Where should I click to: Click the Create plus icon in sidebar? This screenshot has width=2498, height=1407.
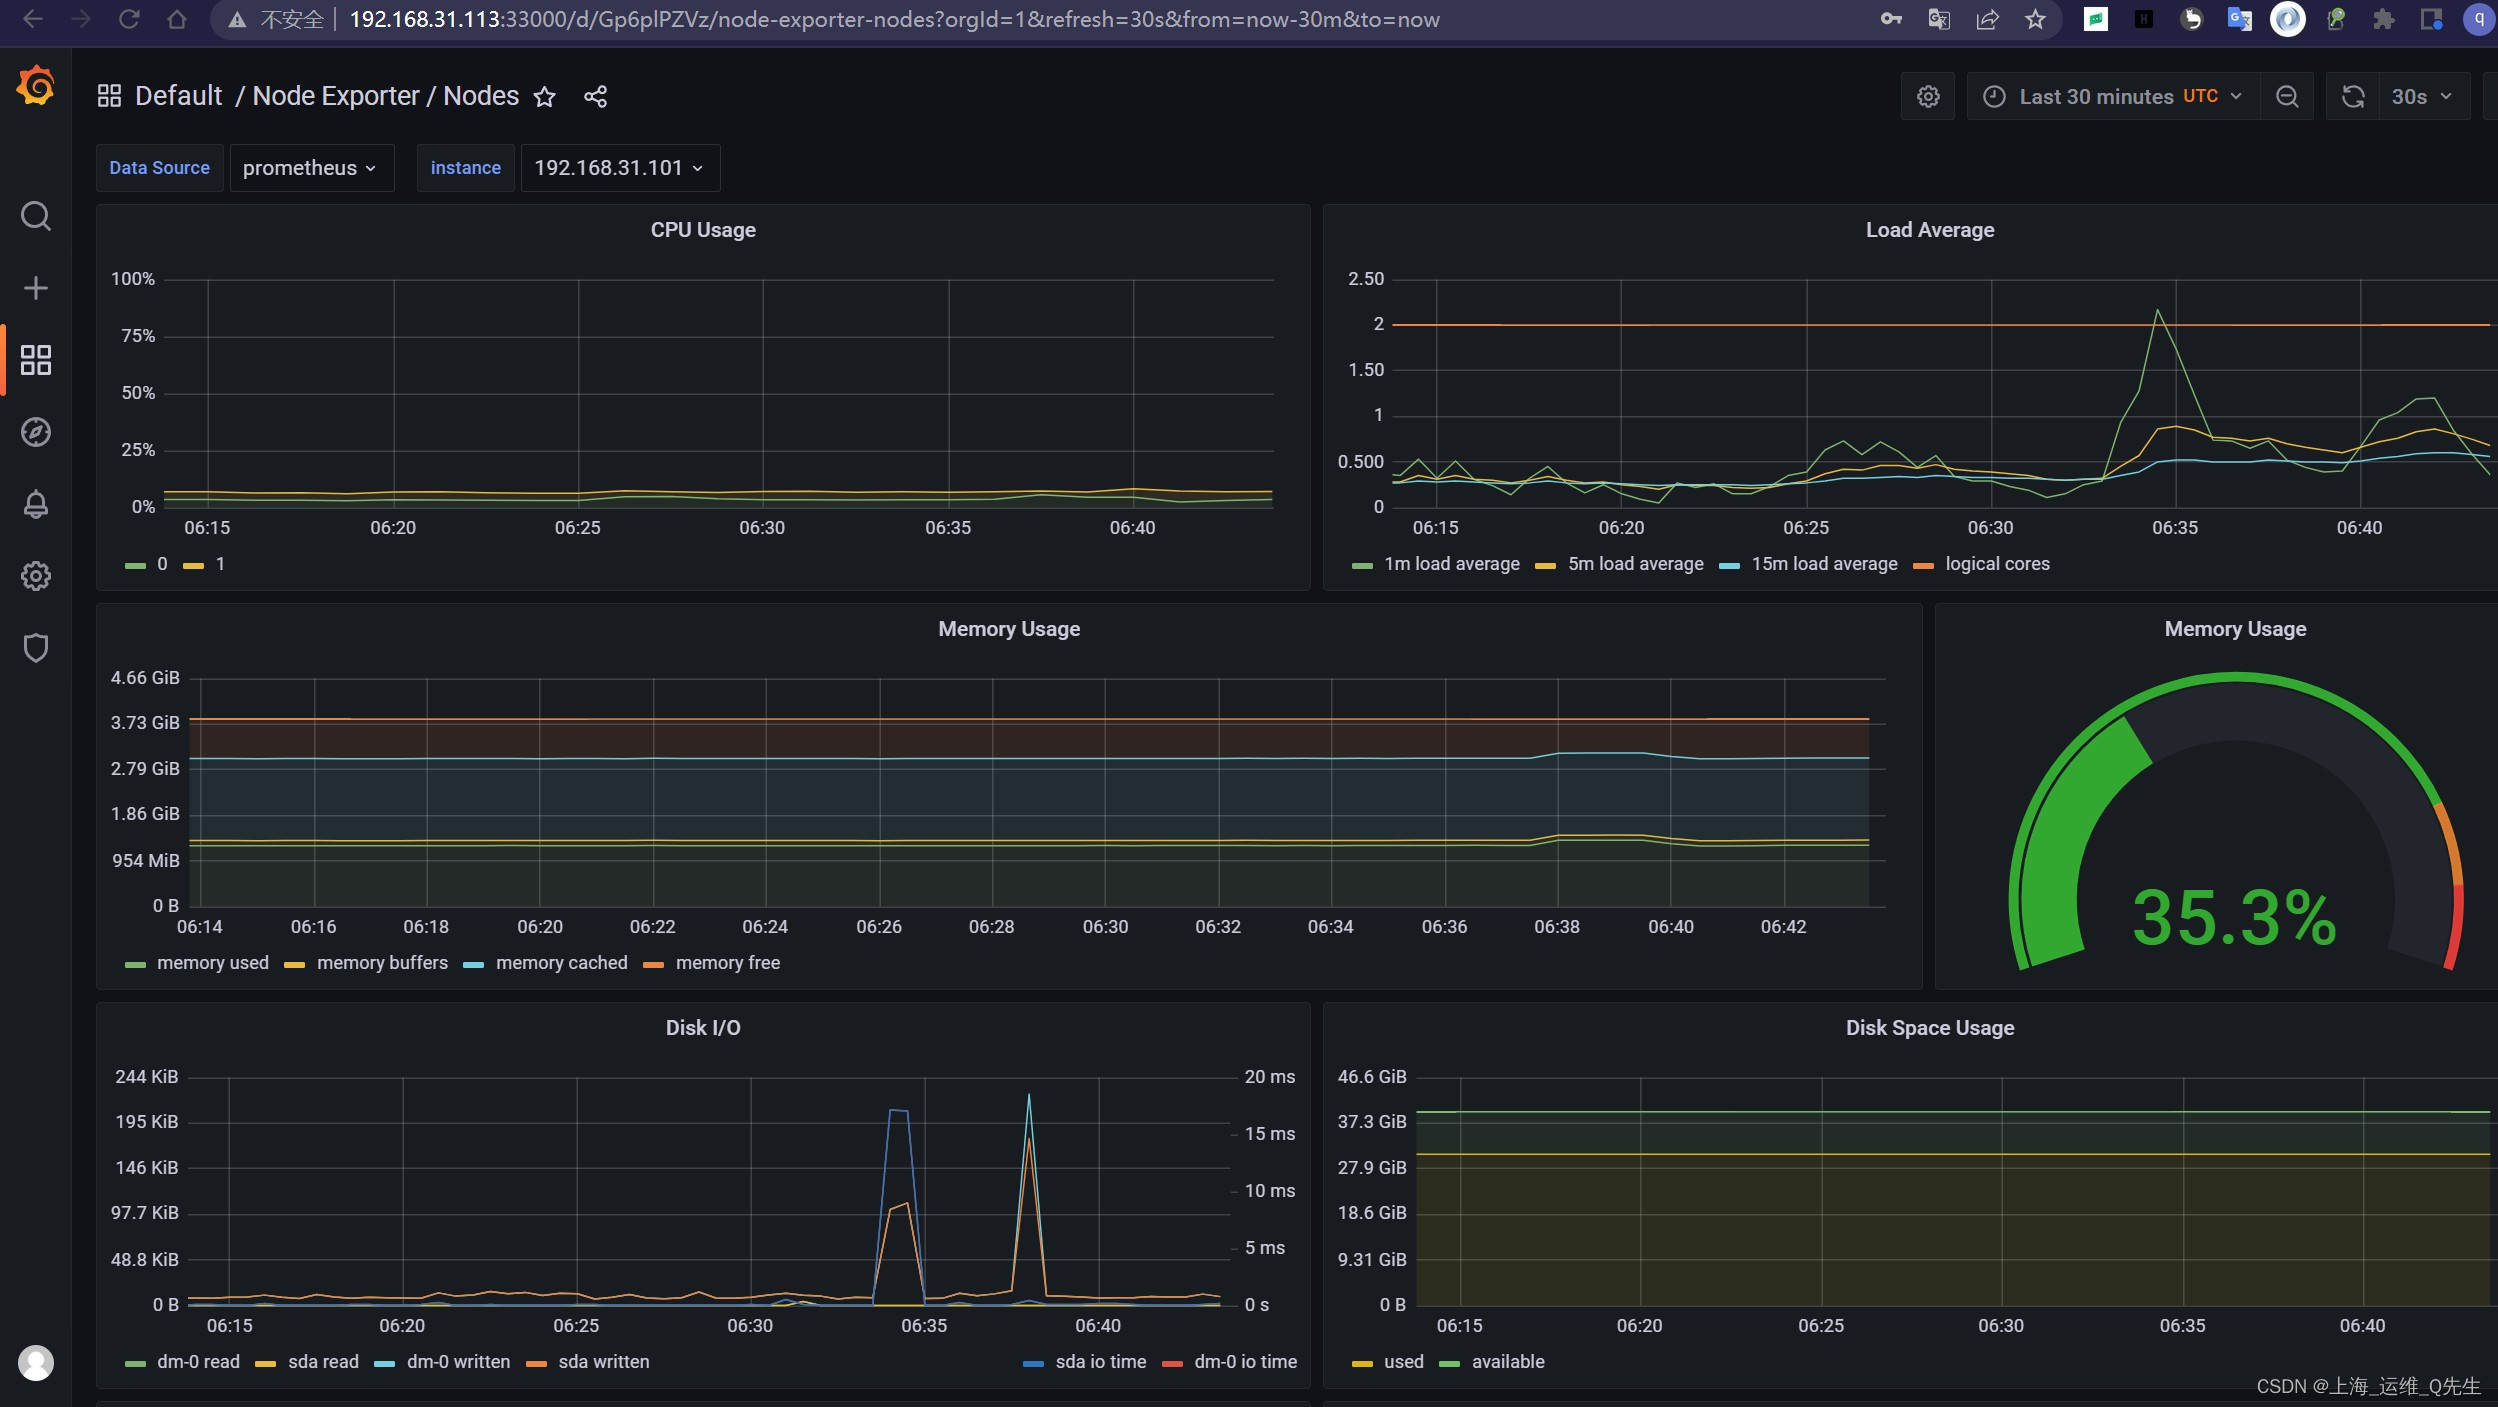click(36, 288)
